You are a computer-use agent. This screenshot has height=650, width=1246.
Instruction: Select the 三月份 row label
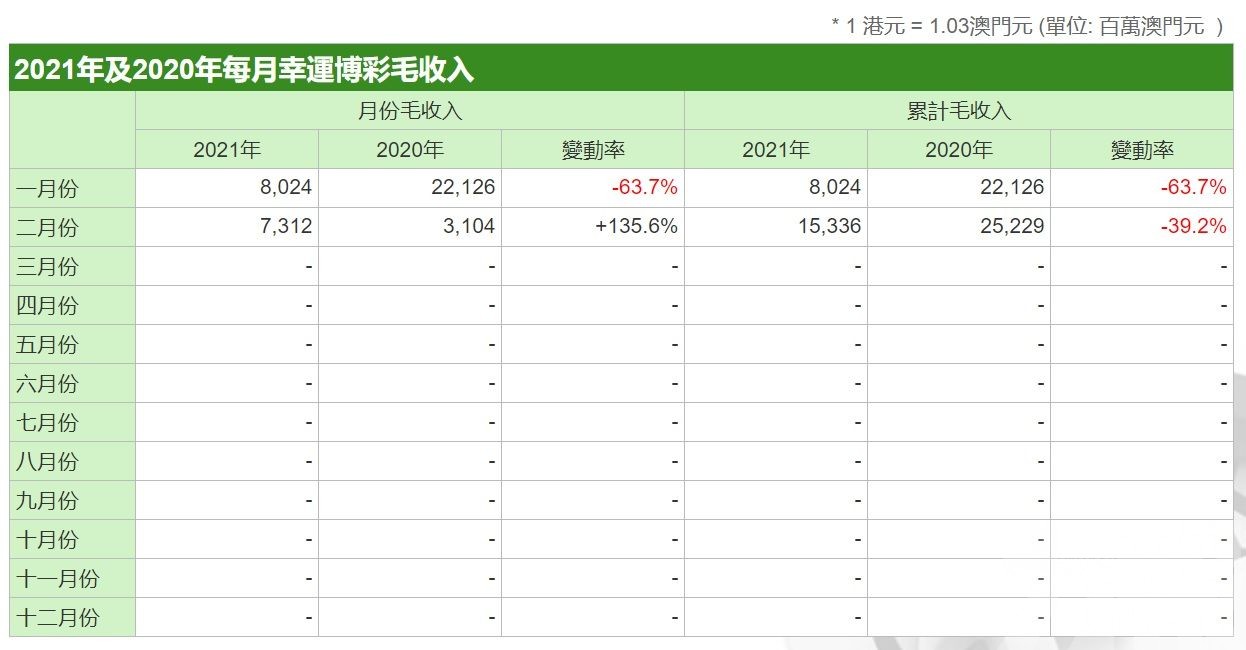coord(47,266)
